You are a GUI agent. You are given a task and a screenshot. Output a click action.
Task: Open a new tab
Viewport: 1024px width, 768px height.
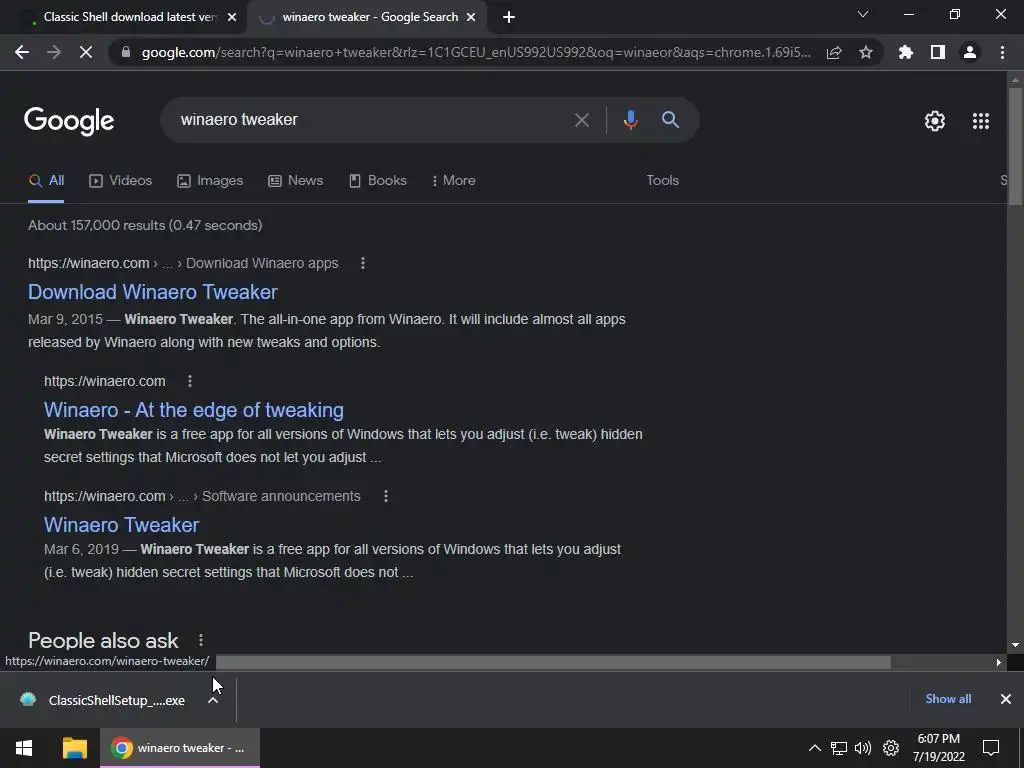click(x=509, y=18)
